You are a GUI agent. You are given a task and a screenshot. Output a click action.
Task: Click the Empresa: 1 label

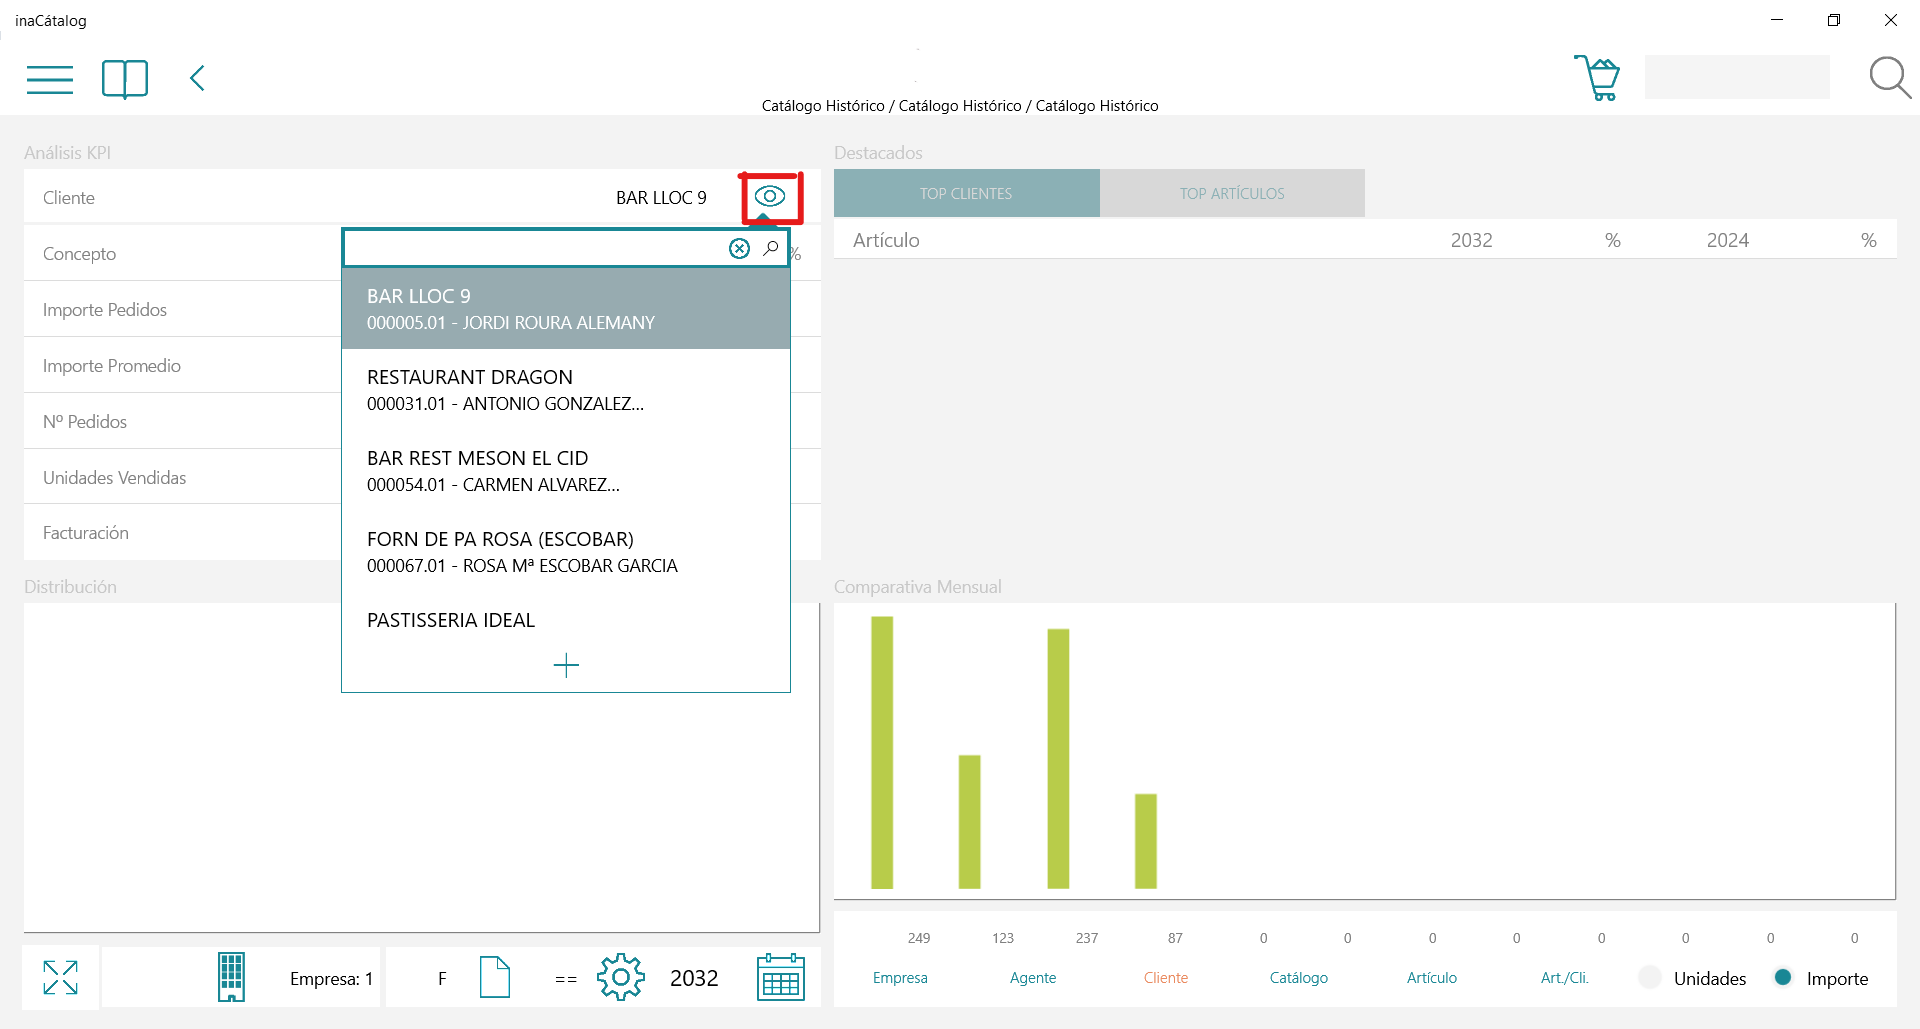tap(331, 978)
